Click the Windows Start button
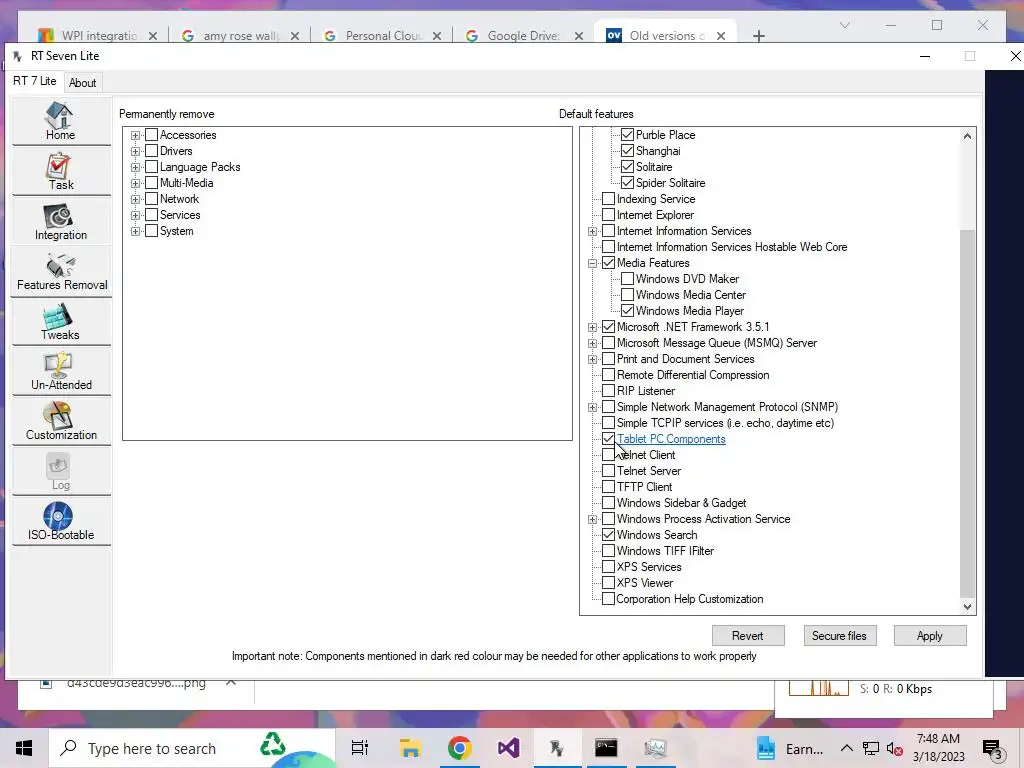Viewport: 1024px width, 768px height. click(24, 748)
